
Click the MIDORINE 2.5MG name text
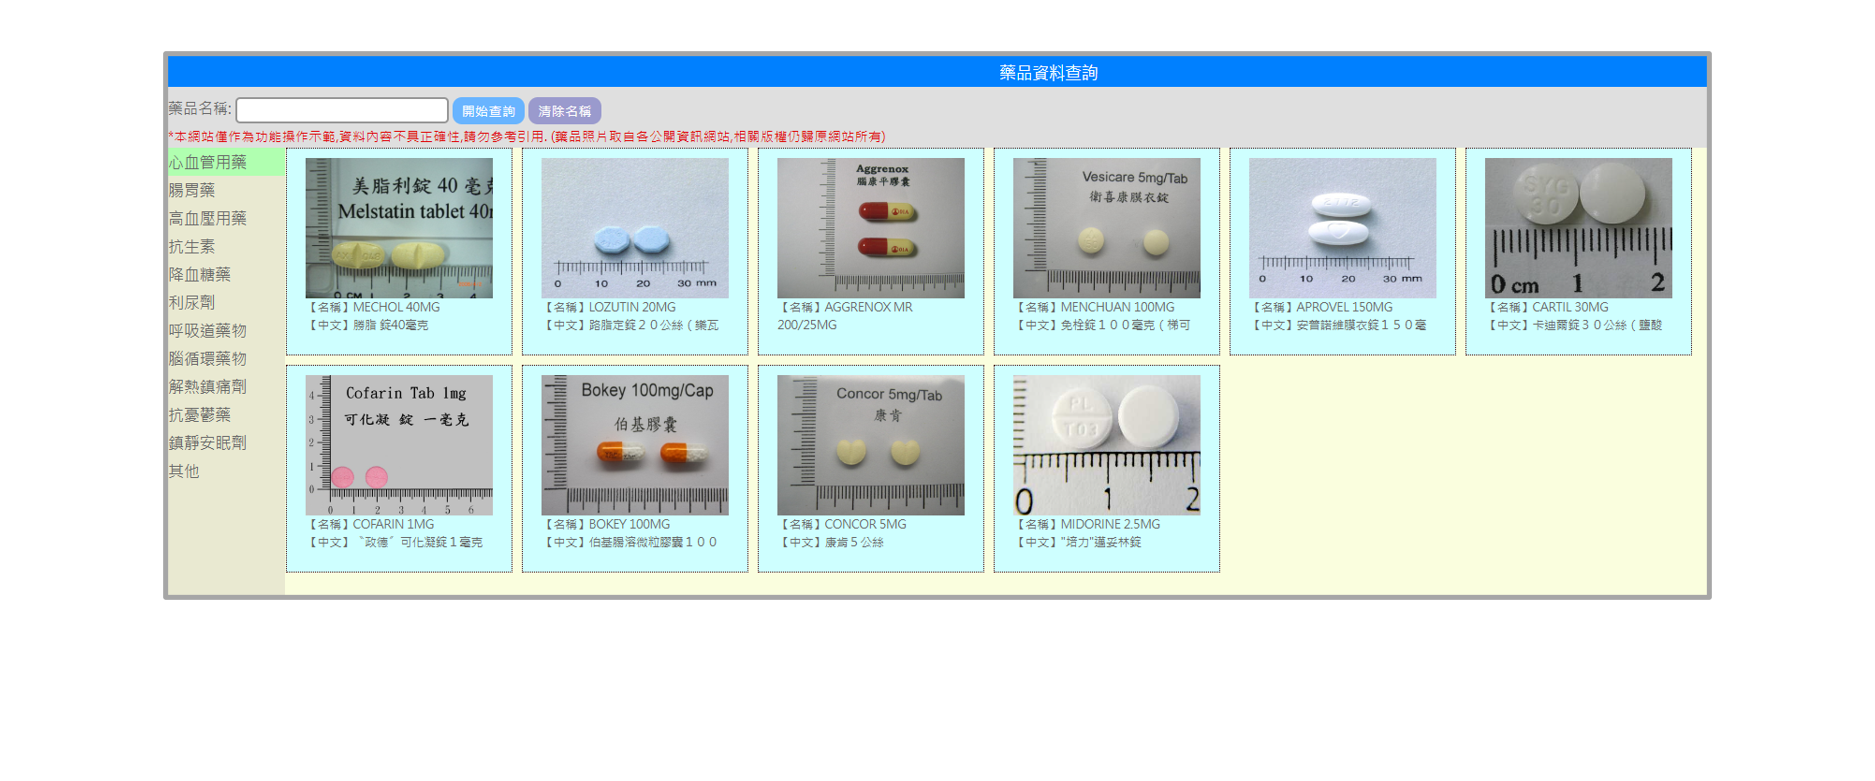tap(1087, 524)
